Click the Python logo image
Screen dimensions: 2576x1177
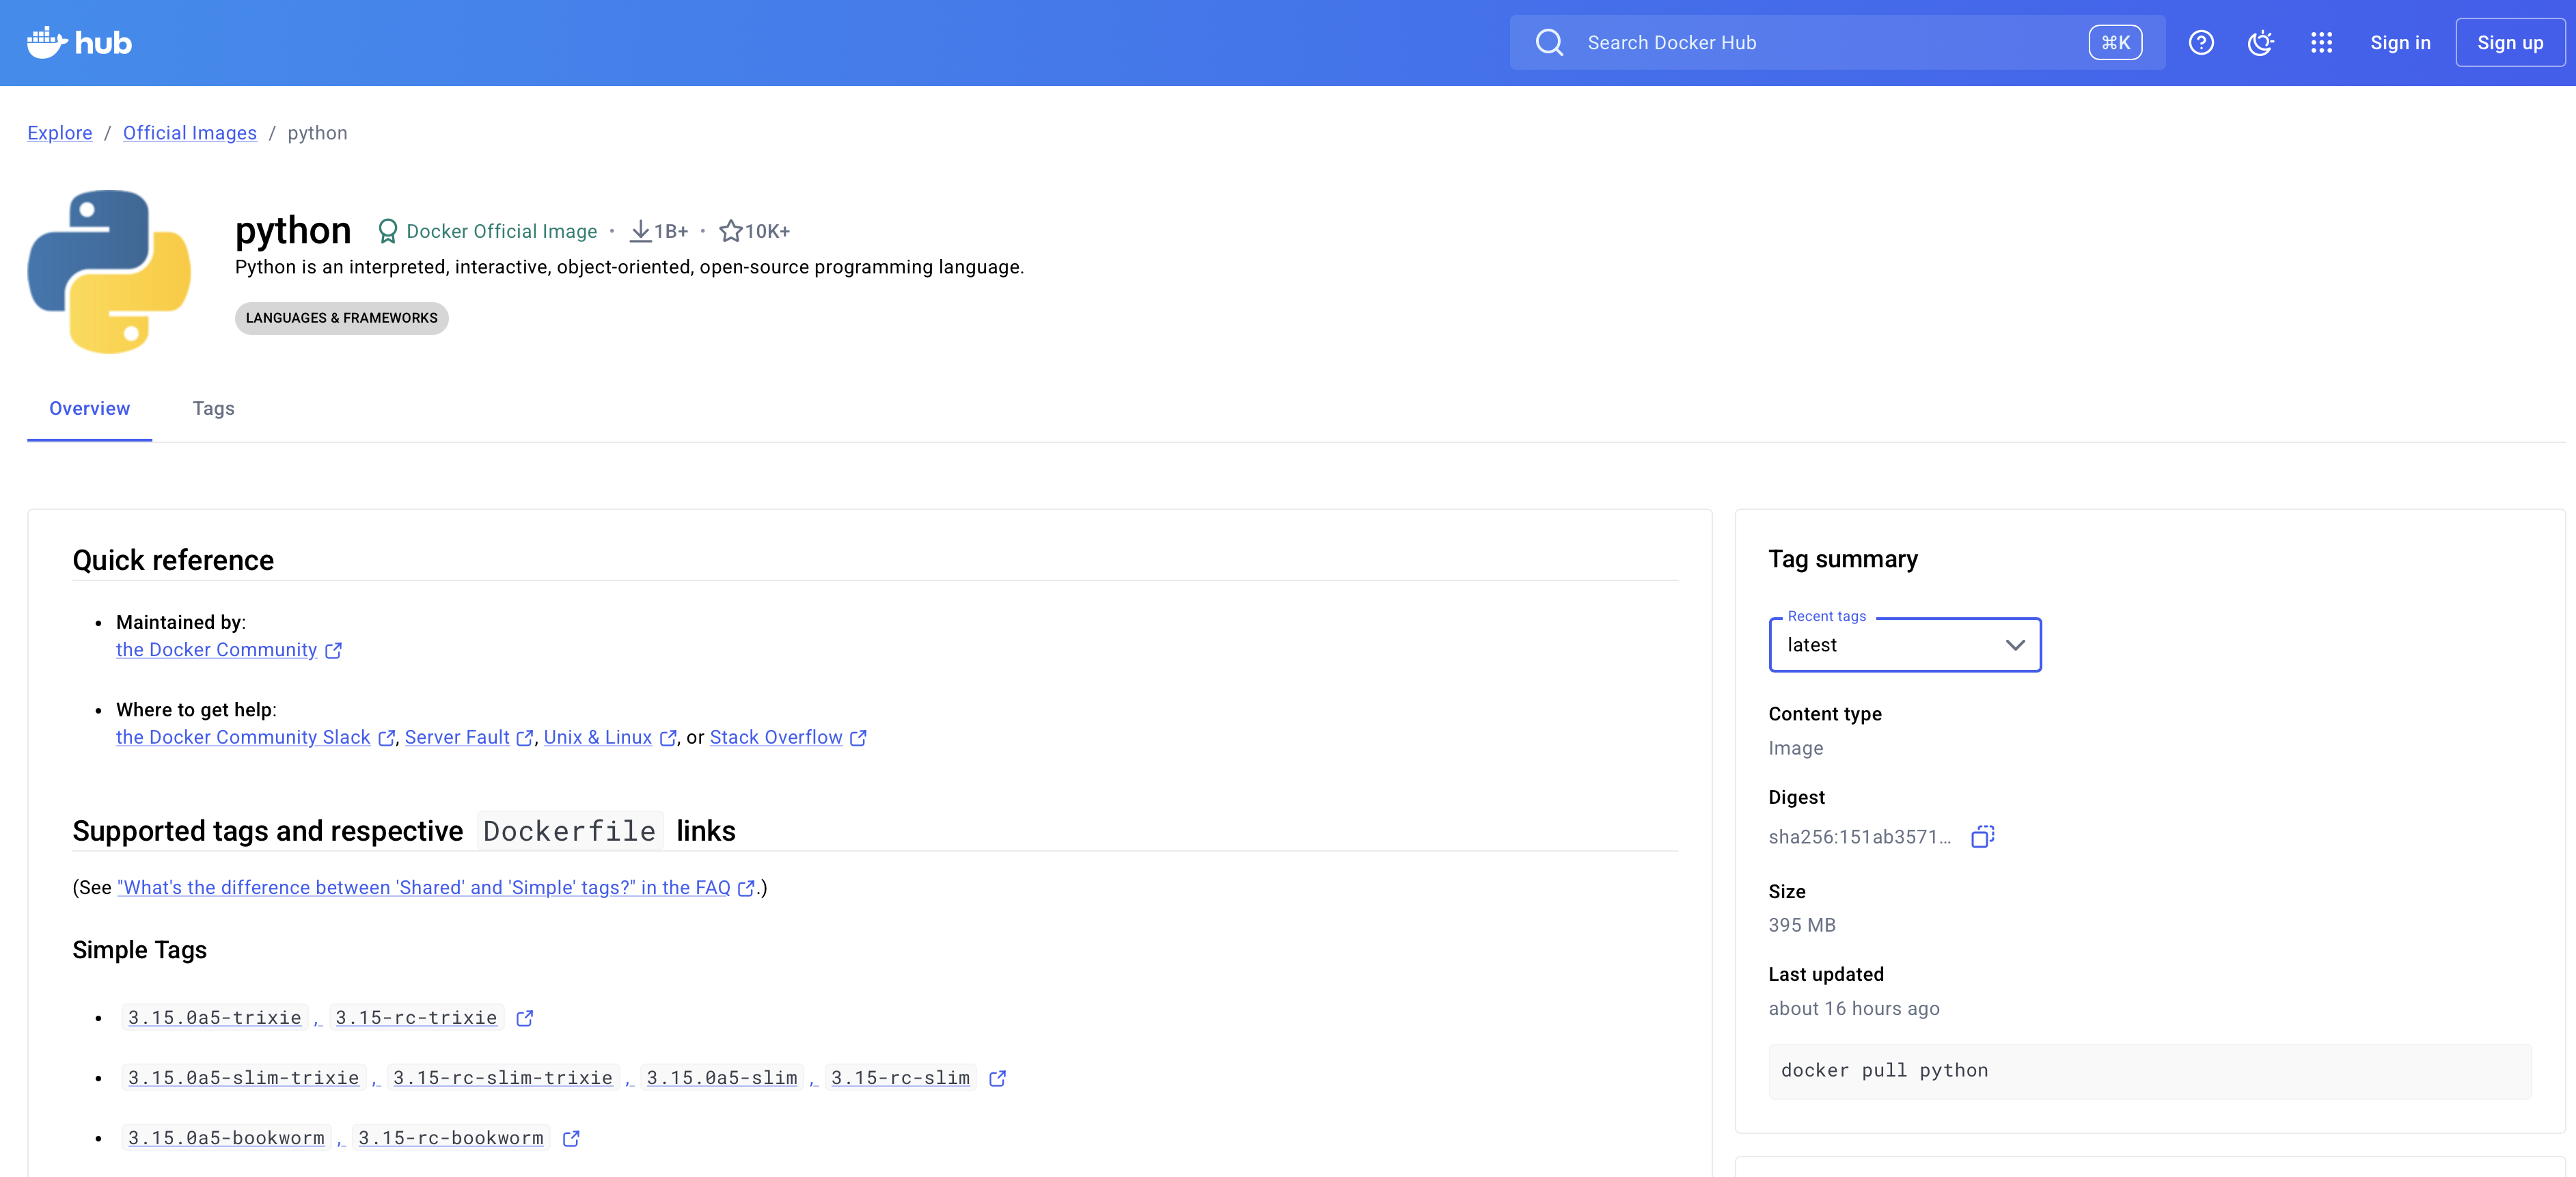click(x=110, y=272)
